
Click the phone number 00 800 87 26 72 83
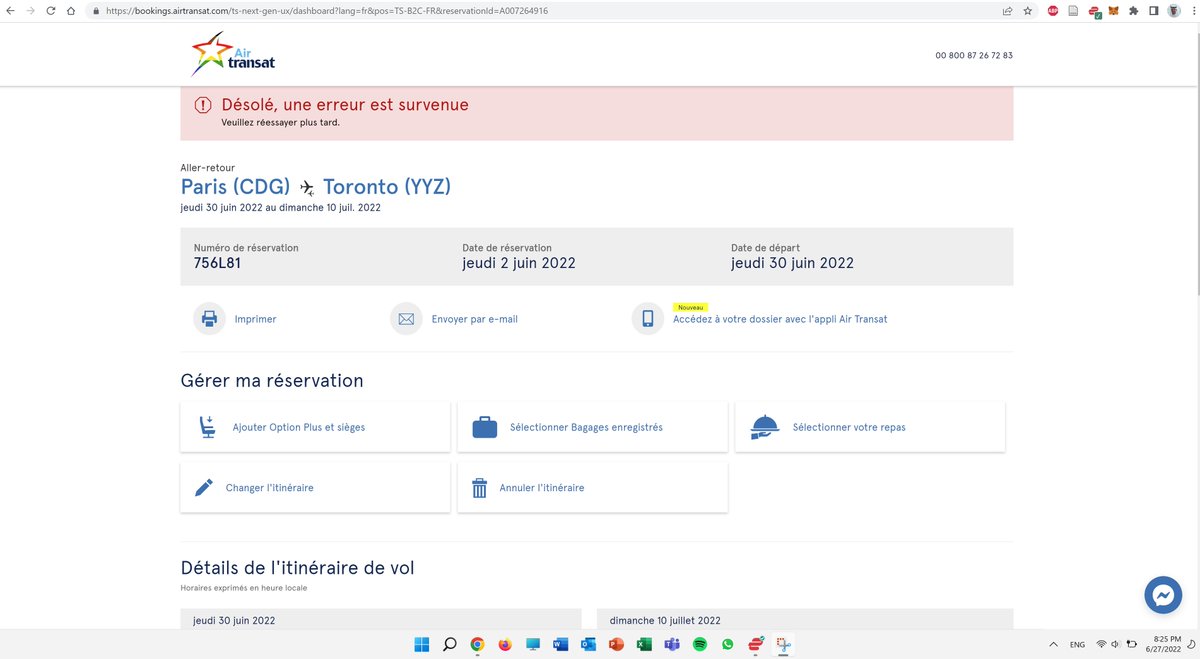[974, 55]
